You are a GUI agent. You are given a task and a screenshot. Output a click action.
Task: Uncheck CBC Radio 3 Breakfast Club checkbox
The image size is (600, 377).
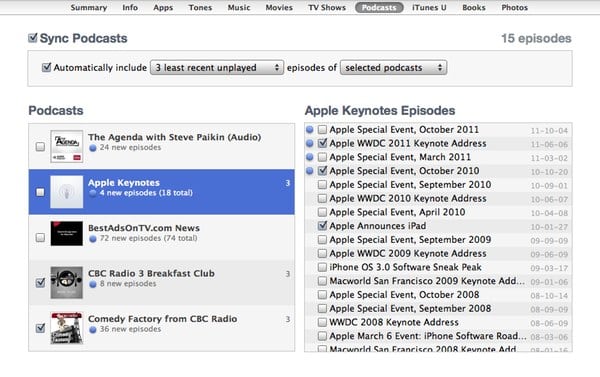click(40, 282)
